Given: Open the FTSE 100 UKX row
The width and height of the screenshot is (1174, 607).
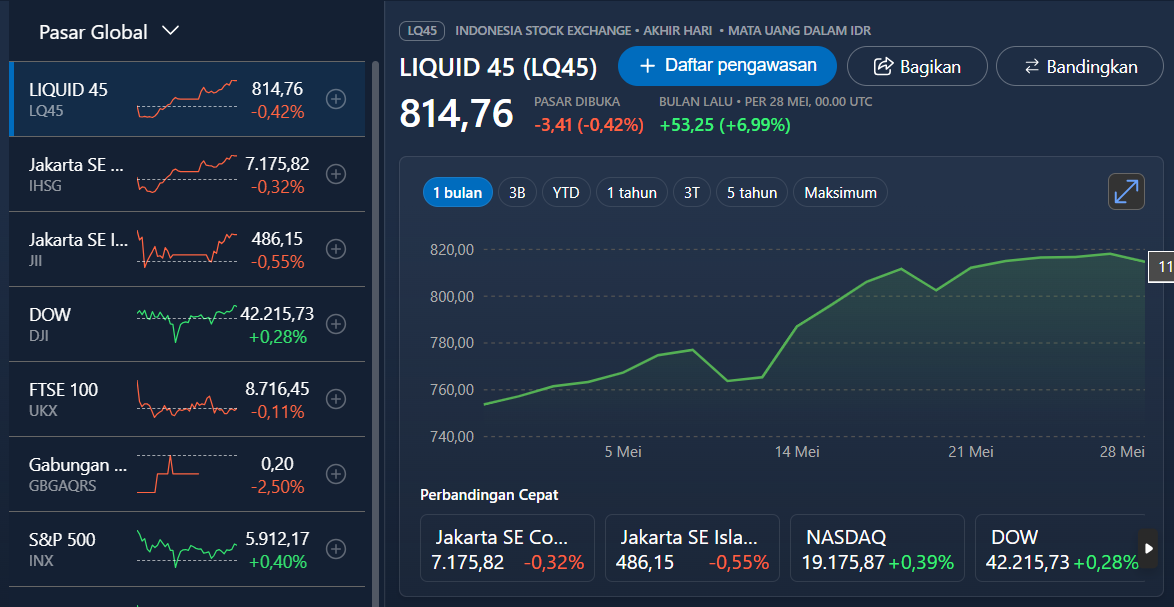Looking at the screenshot, I should click(187, 399).
